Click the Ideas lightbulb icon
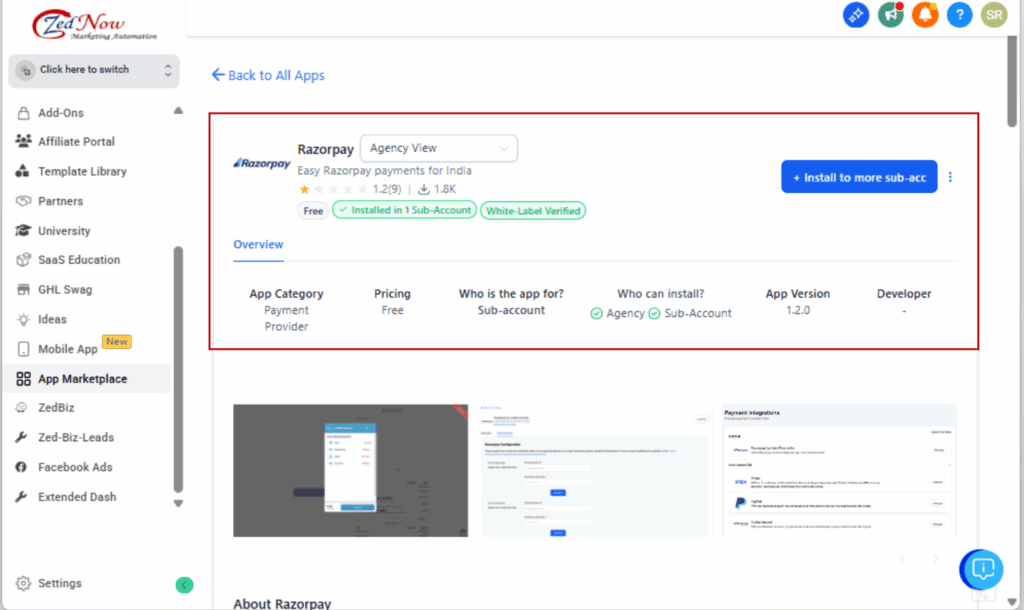1024x610 pixels. 24,319
